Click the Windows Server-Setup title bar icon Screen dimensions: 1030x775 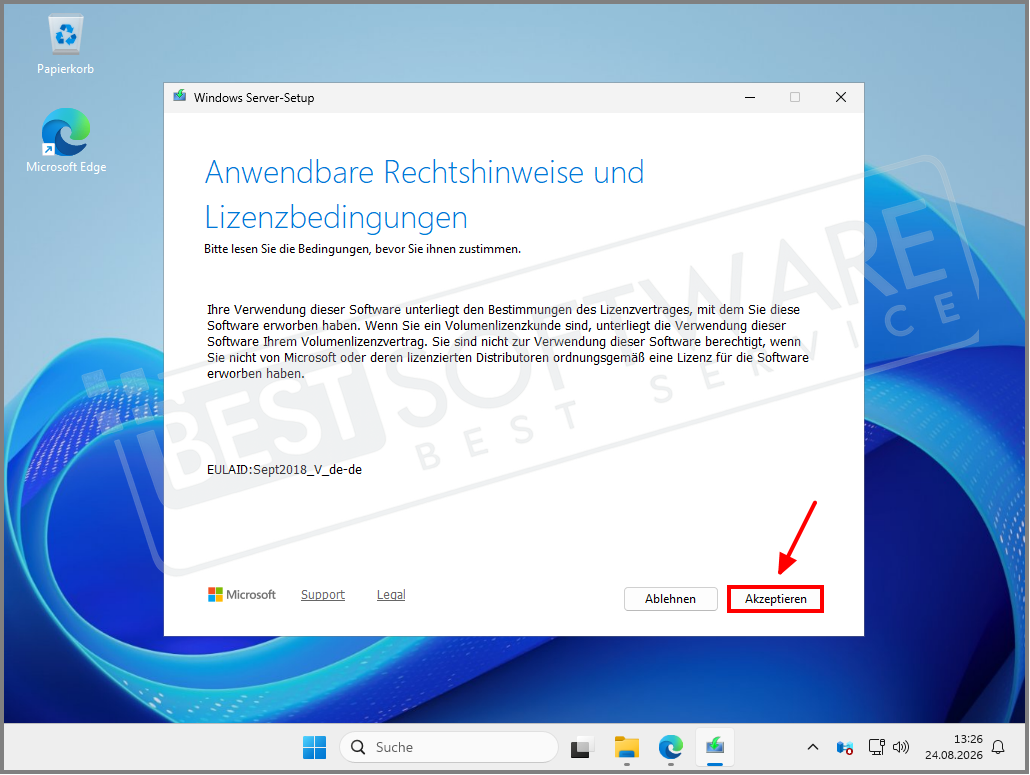point(179,97)
